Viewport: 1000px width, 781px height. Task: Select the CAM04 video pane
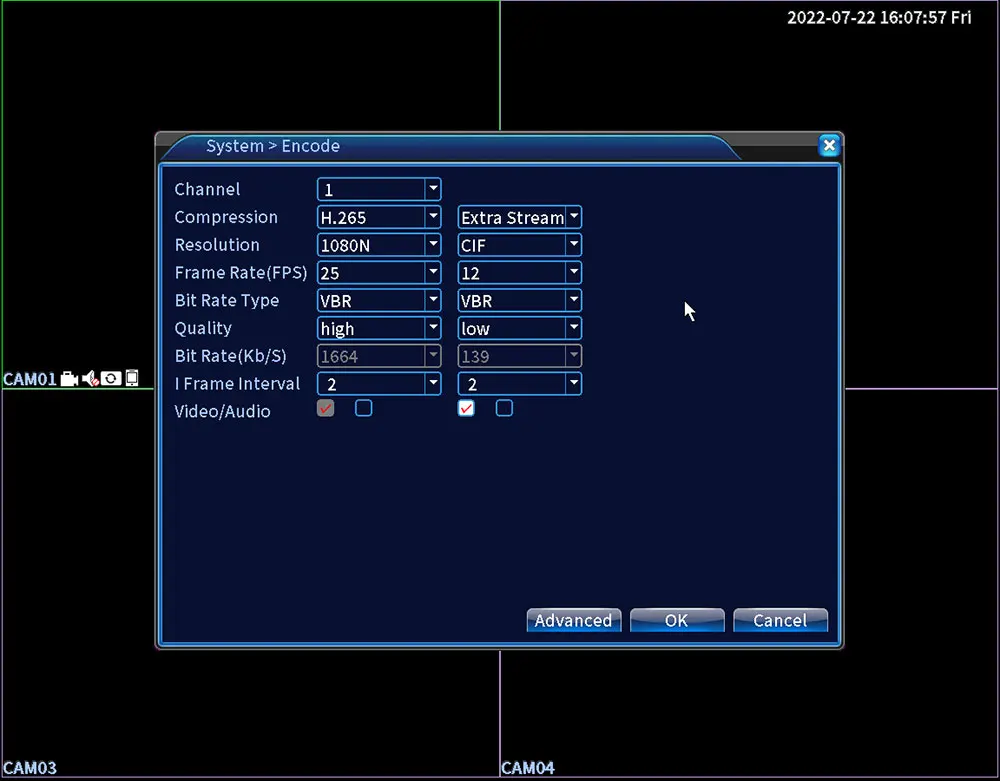pos(749,714)
